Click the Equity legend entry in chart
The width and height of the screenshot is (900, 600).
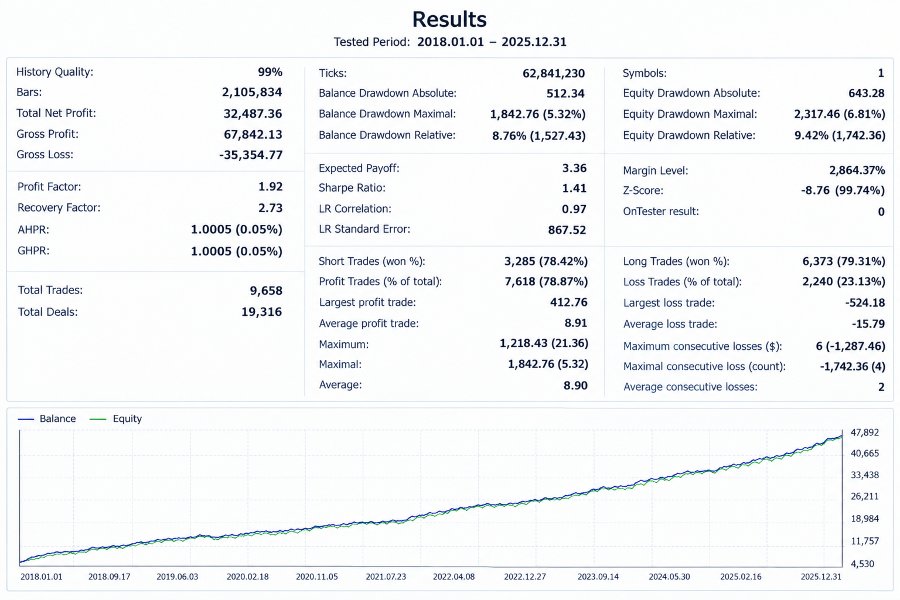115,419
